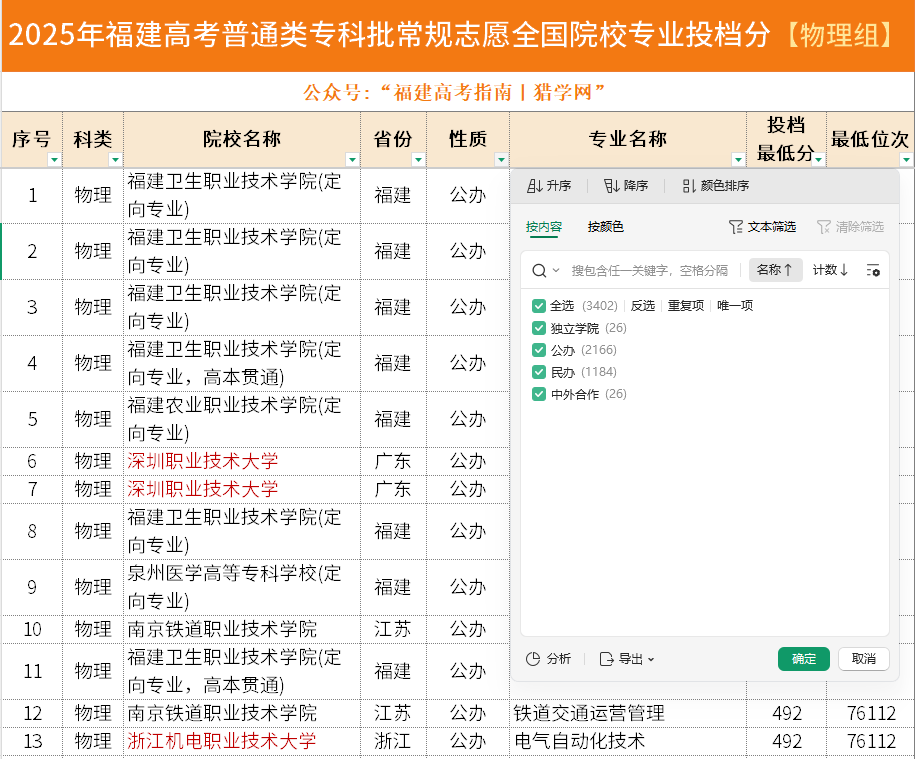Click 反选 invert selection link
The image size is (915, 759).
click(642, 306)
